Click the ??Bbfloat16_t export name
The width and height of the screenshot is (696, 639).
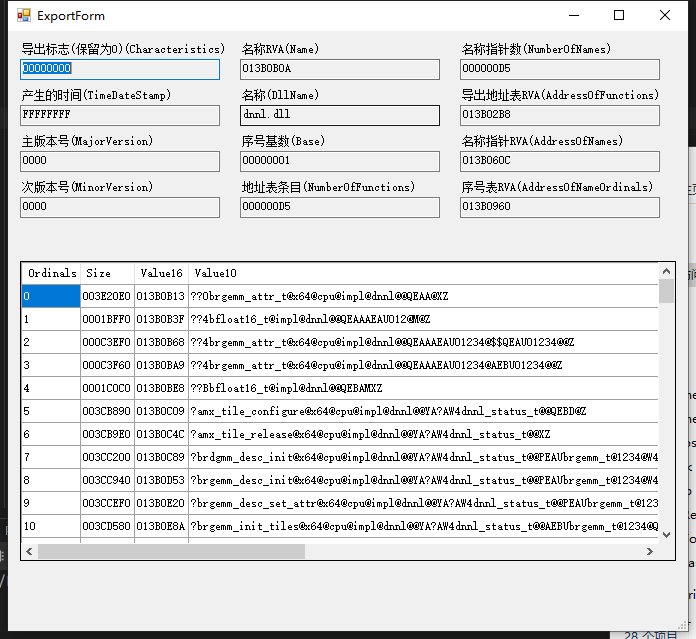(423, 388)
